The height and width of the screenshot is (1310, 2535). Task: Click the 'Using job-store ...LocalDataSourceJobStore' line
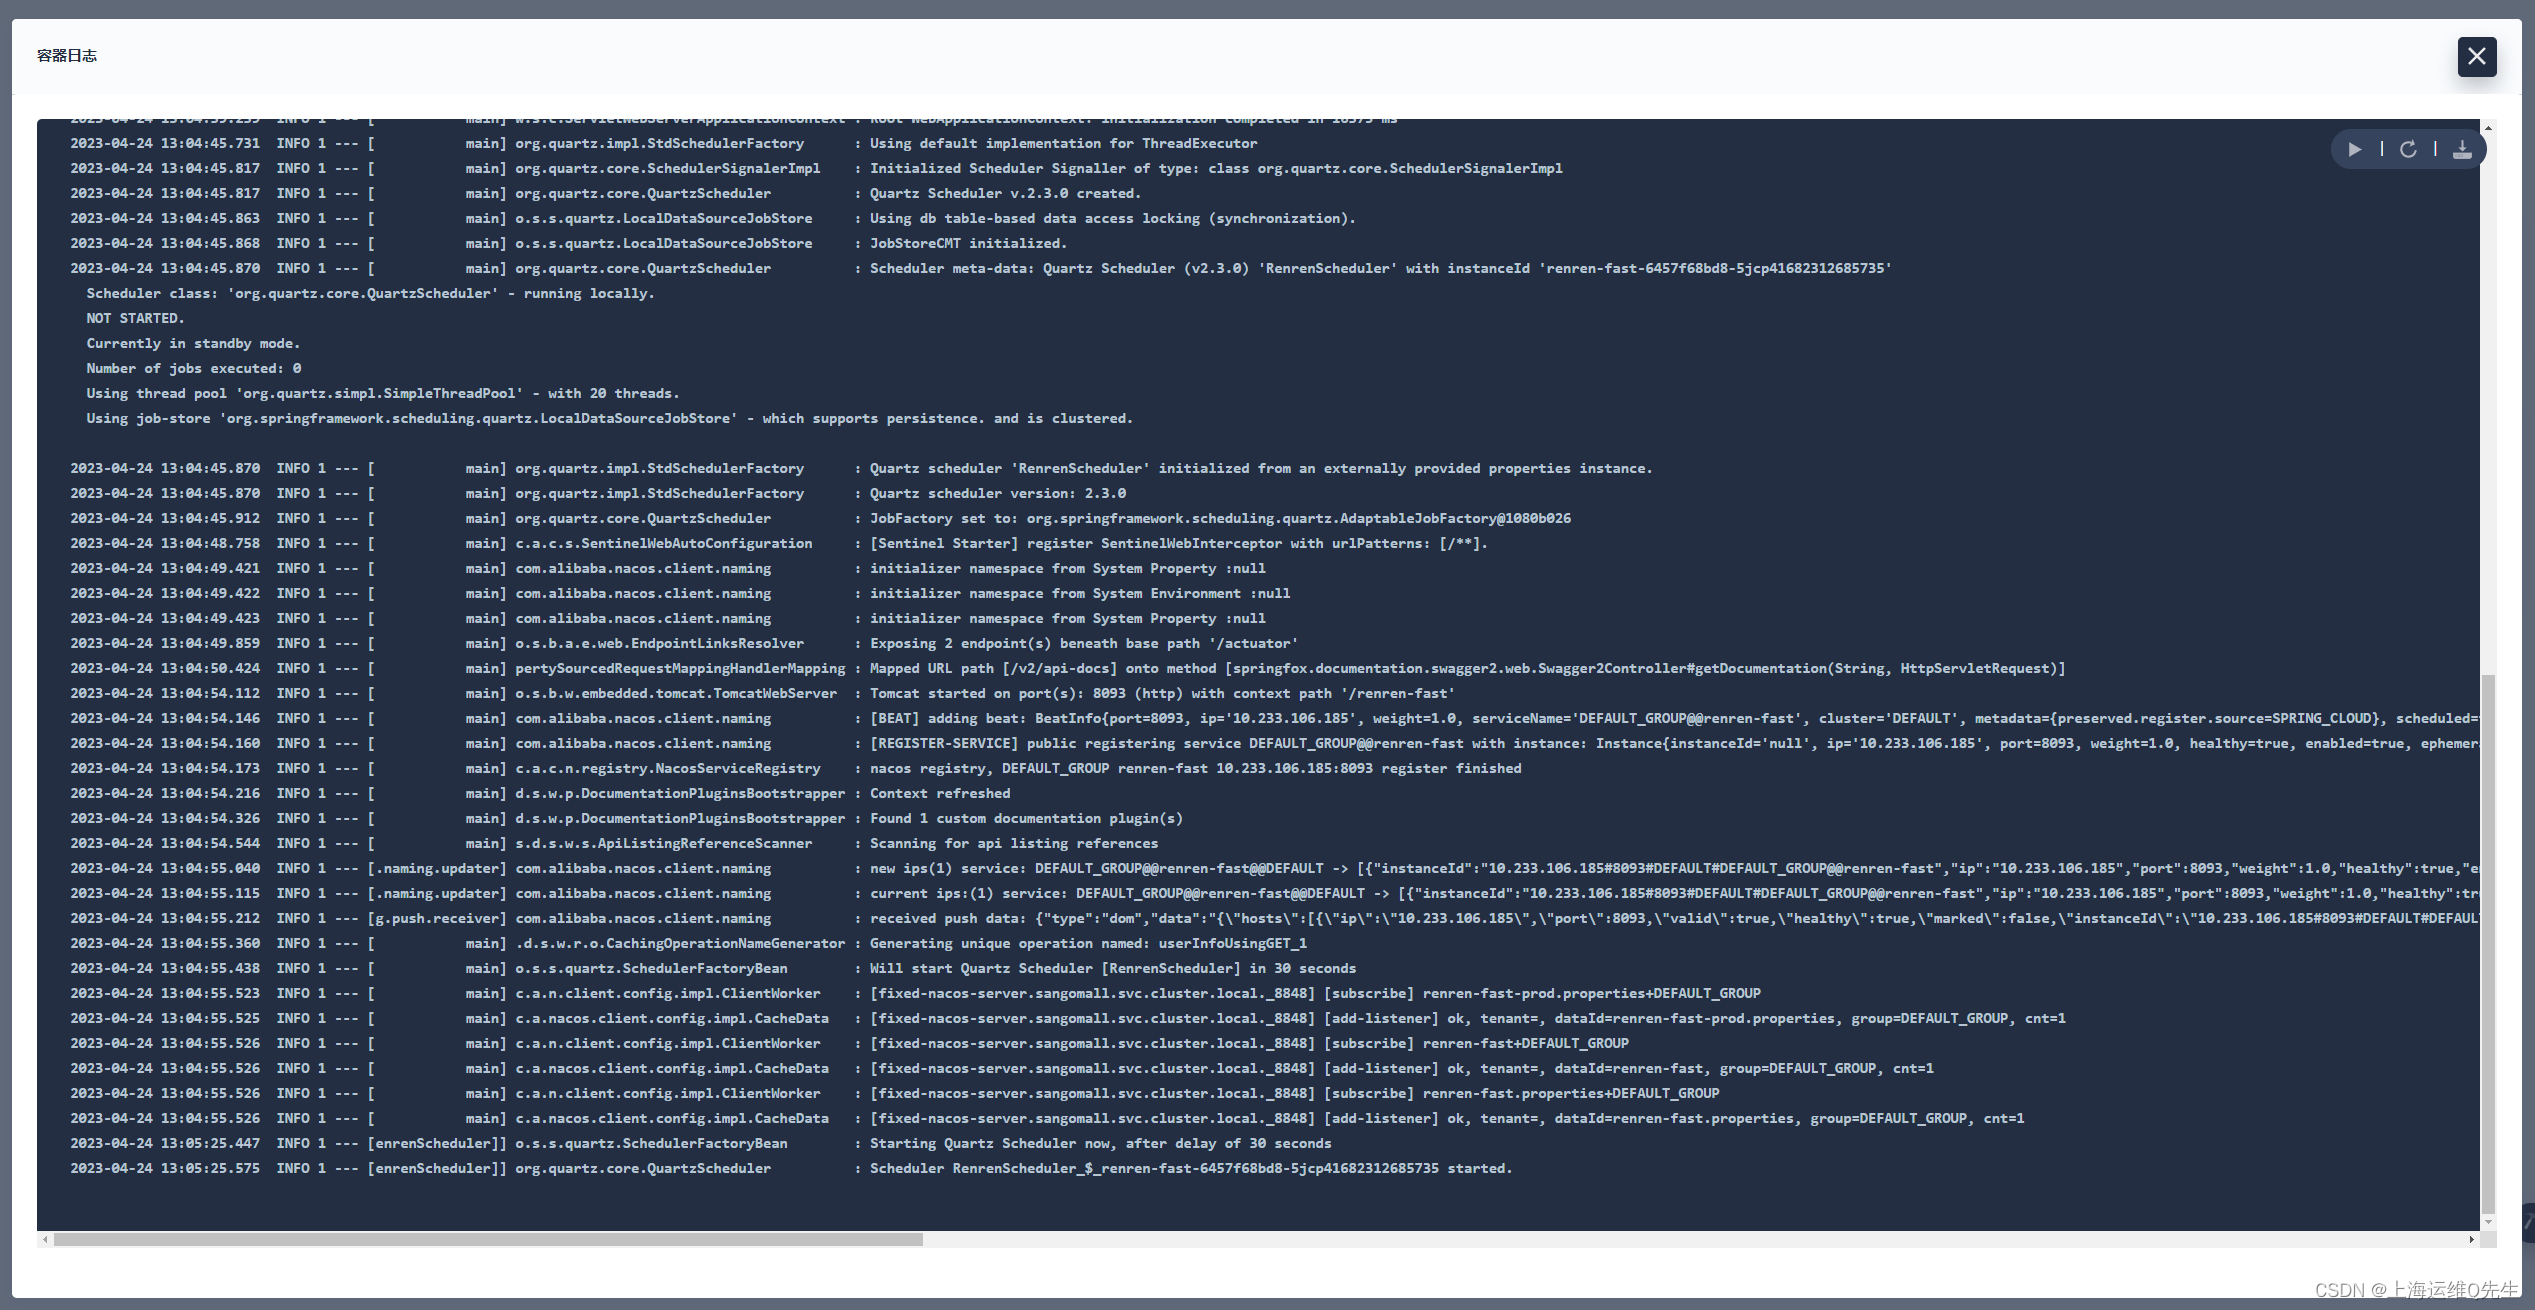click(x=610, y=418)
